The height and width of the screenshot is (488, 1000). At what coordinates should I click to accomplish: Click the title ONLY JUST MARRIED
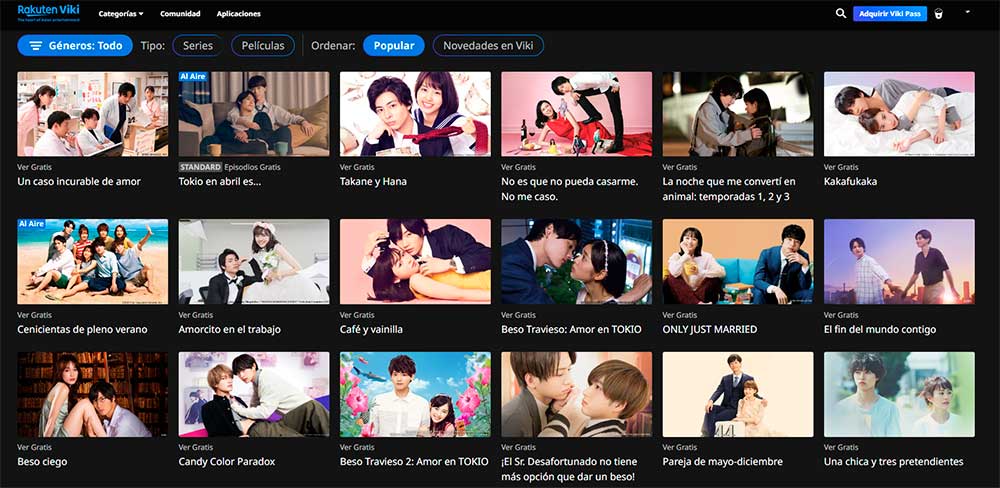coord(710,329)
